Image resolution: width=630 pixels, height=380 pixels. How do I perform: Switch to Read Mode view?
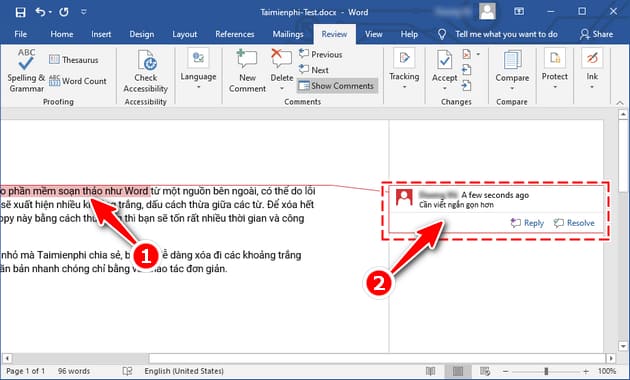point(430,371)
